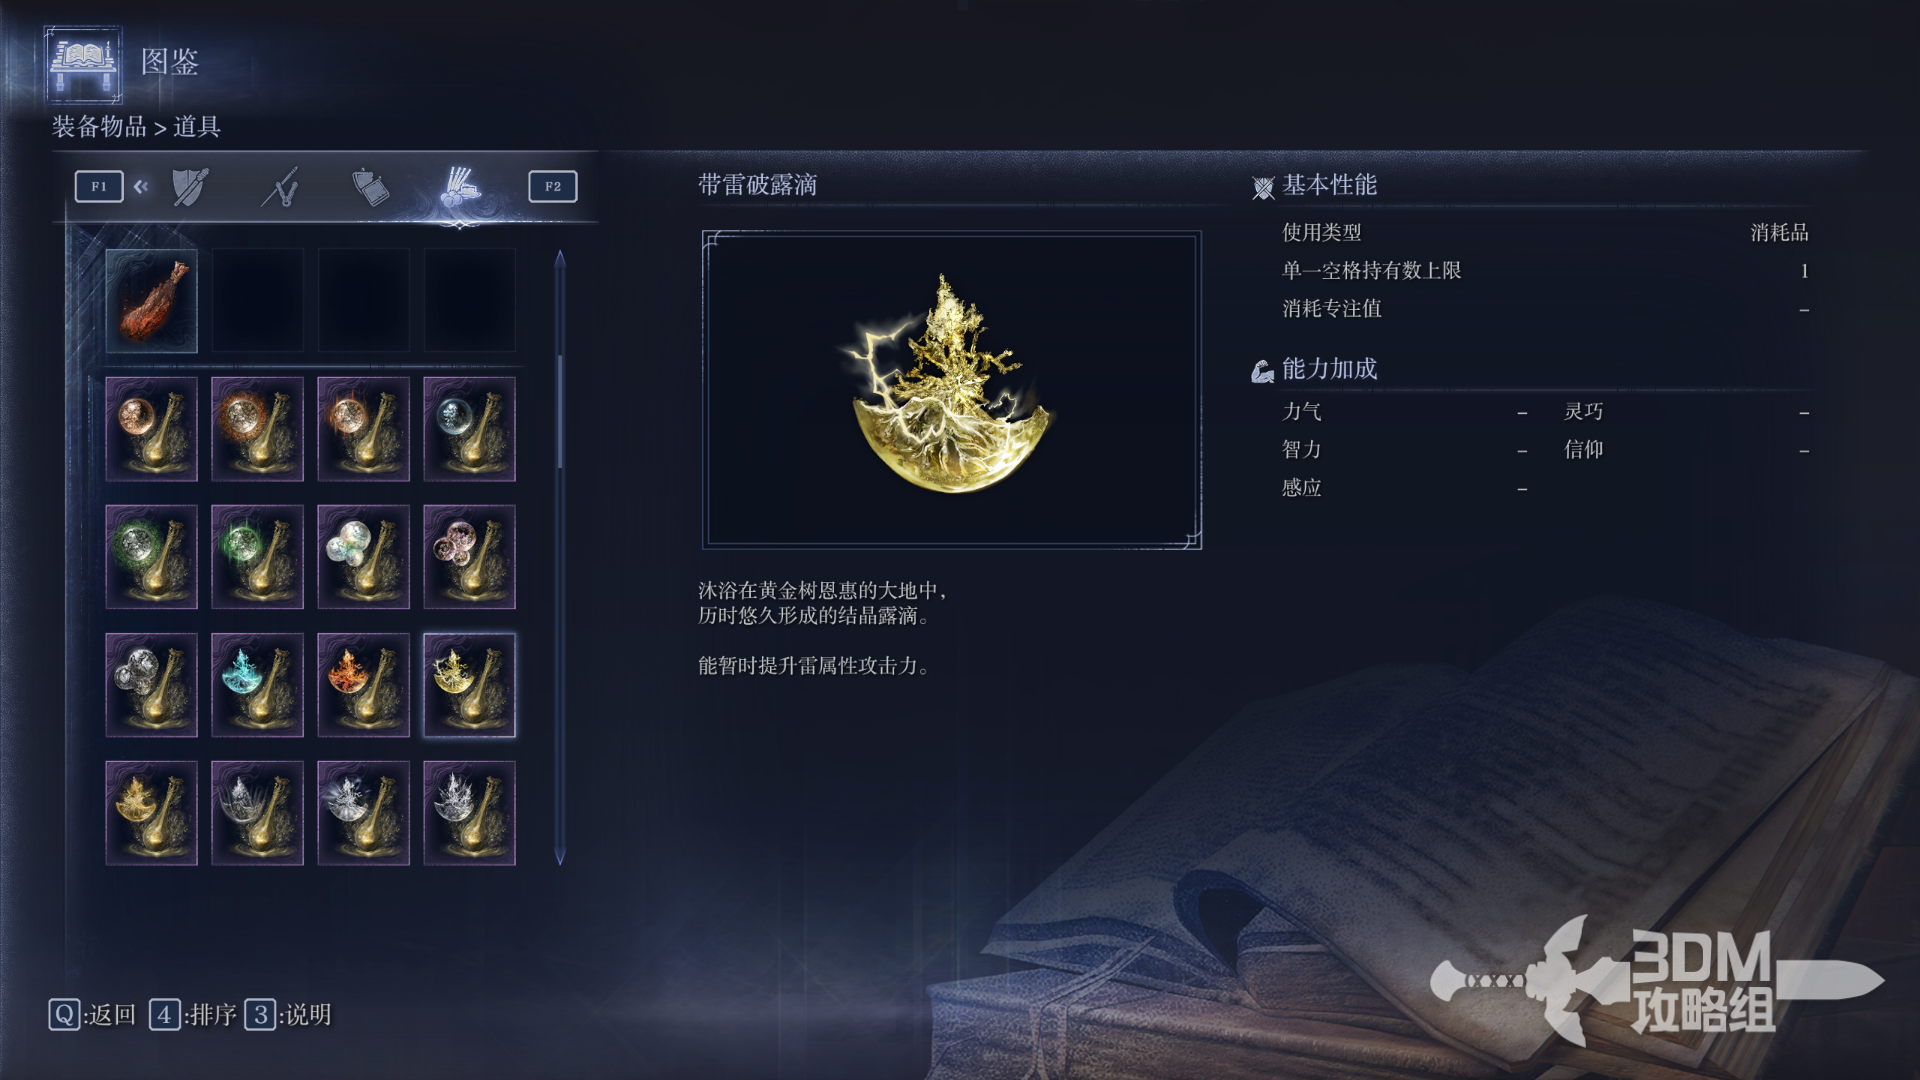The height and width of the screenshot is (1080, 1920).
Task: Click the Q 返回 back prompt
Action: (x=92, y=1015)
